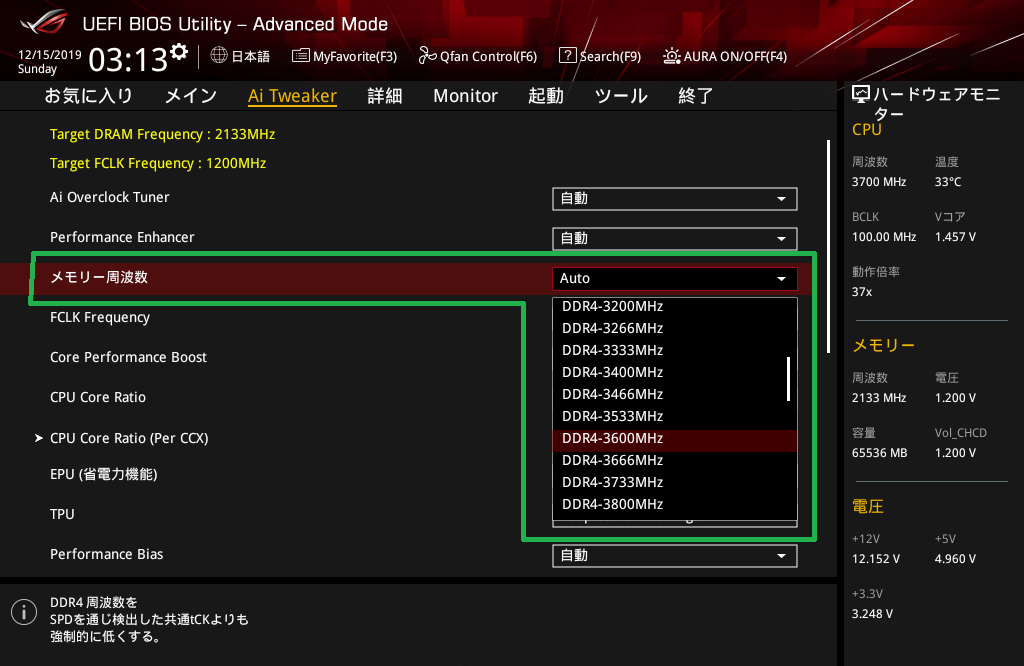Collapse the メモリー周波数 Auto dropdown
The height and width of the screenshot is (666, 1024).
(675, 278)
